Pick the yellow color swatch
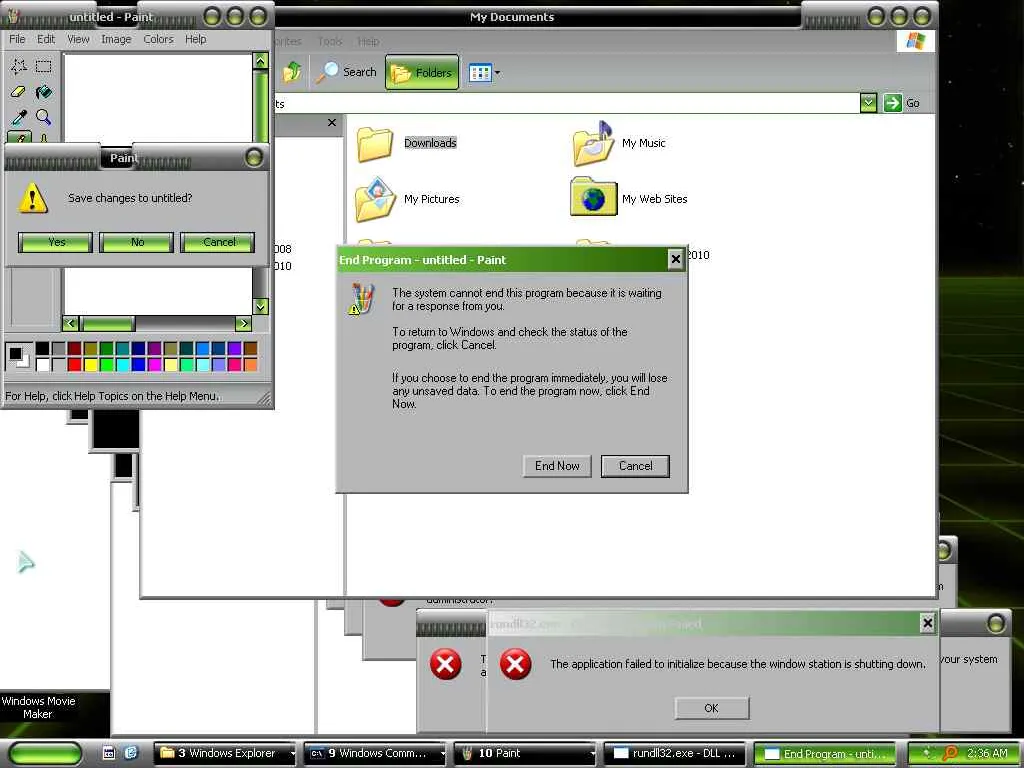The image size is (1024, 768). pyautogui.click(x=91, y=364)
